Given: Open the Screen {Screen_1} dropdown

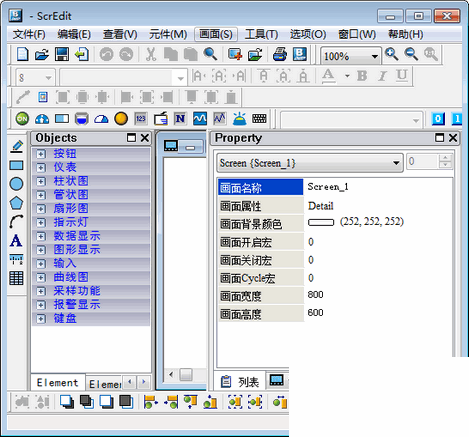Looking at the screenshot, I should (x=396, y=163).
